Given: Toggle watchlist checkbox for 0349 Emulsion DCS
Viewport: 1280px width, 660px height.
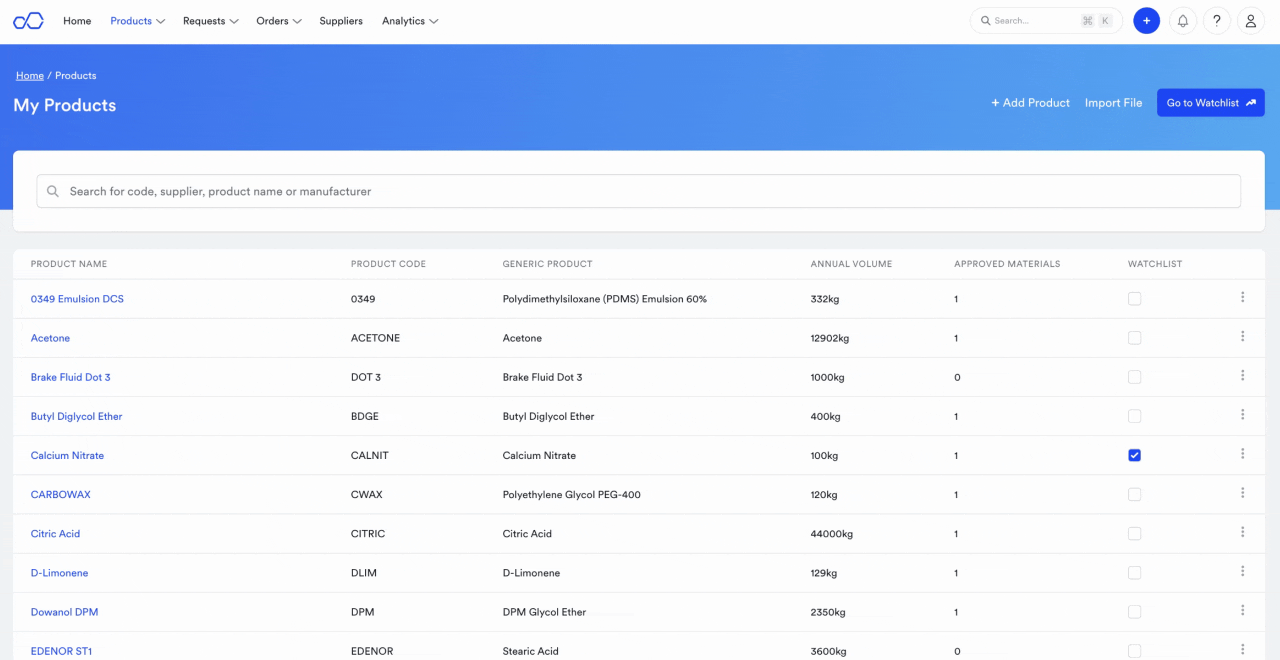Looking at the screenshot, I should [x=1134, y=299].
